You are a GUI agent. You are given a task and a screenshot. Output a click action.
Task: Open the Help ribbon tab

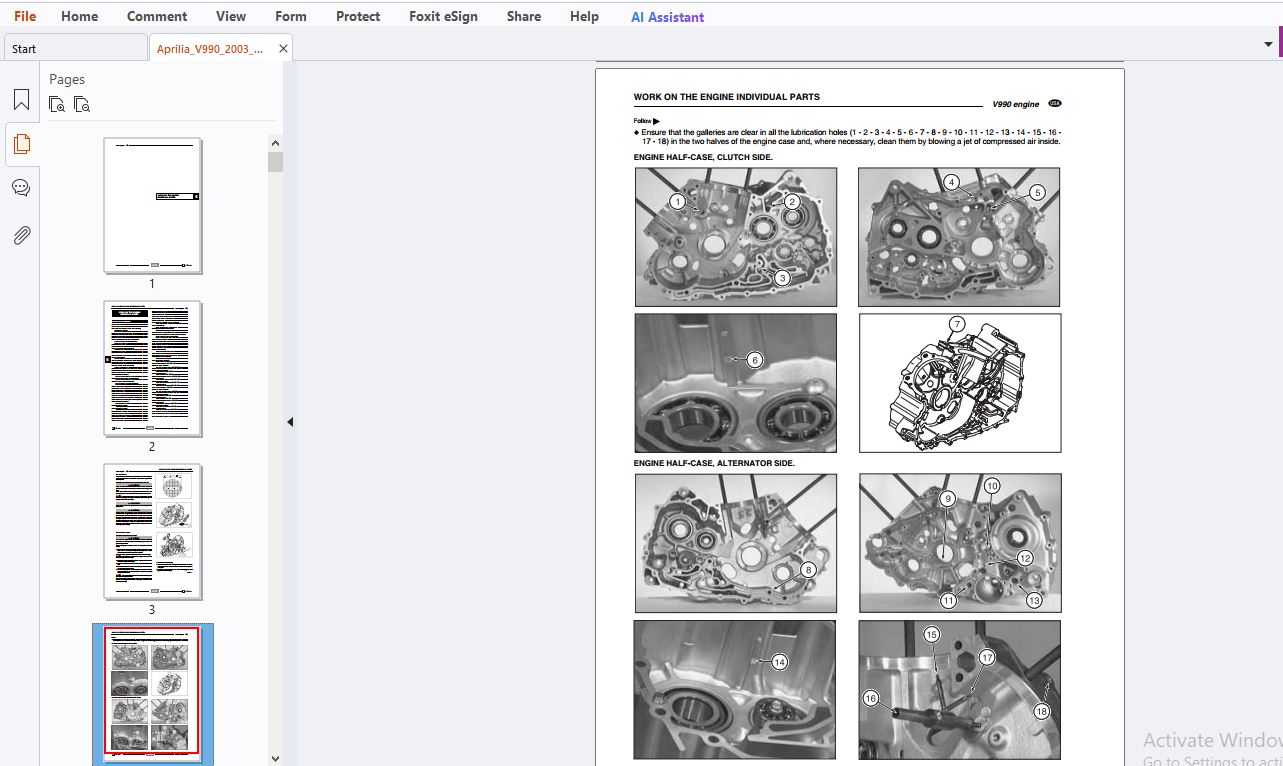coord(584,16)
